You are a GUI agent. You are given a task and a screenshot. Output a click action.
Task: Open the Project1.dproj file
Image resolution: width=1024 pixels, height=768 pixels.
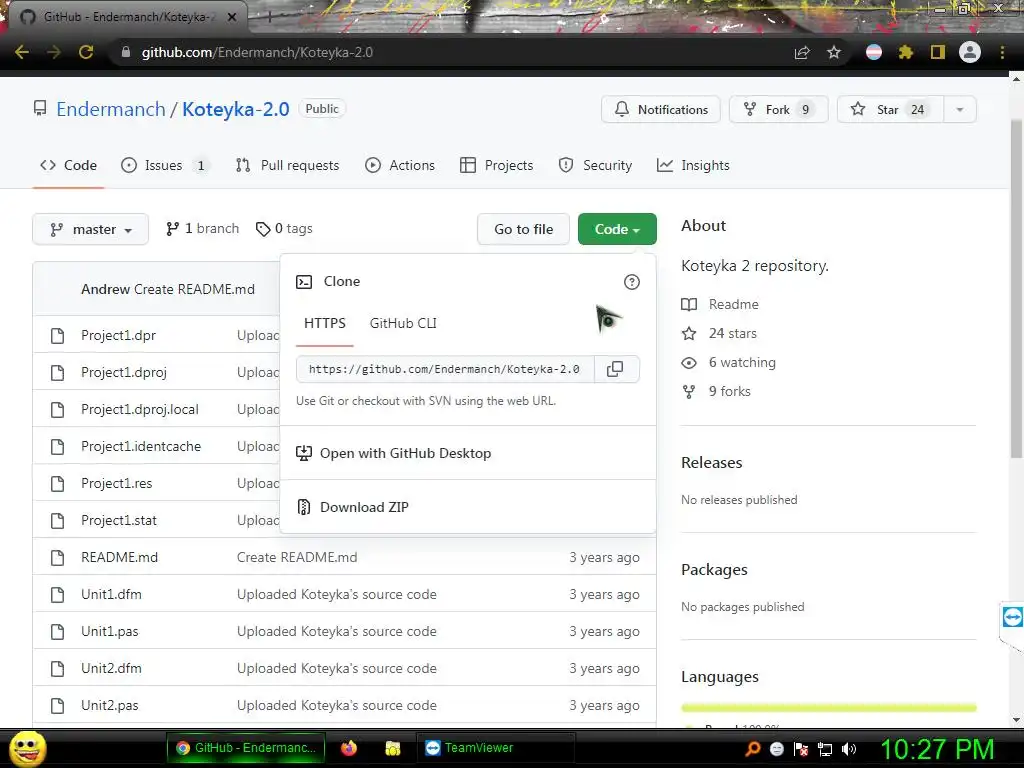(124, 372)
